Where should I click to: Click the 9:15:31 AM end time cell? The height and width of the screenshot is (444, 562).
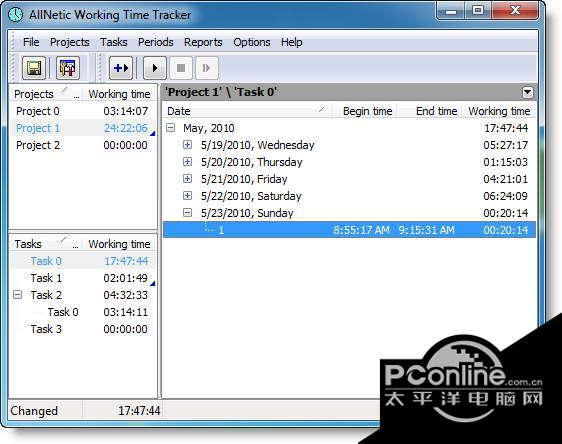[x=427, y=230]
